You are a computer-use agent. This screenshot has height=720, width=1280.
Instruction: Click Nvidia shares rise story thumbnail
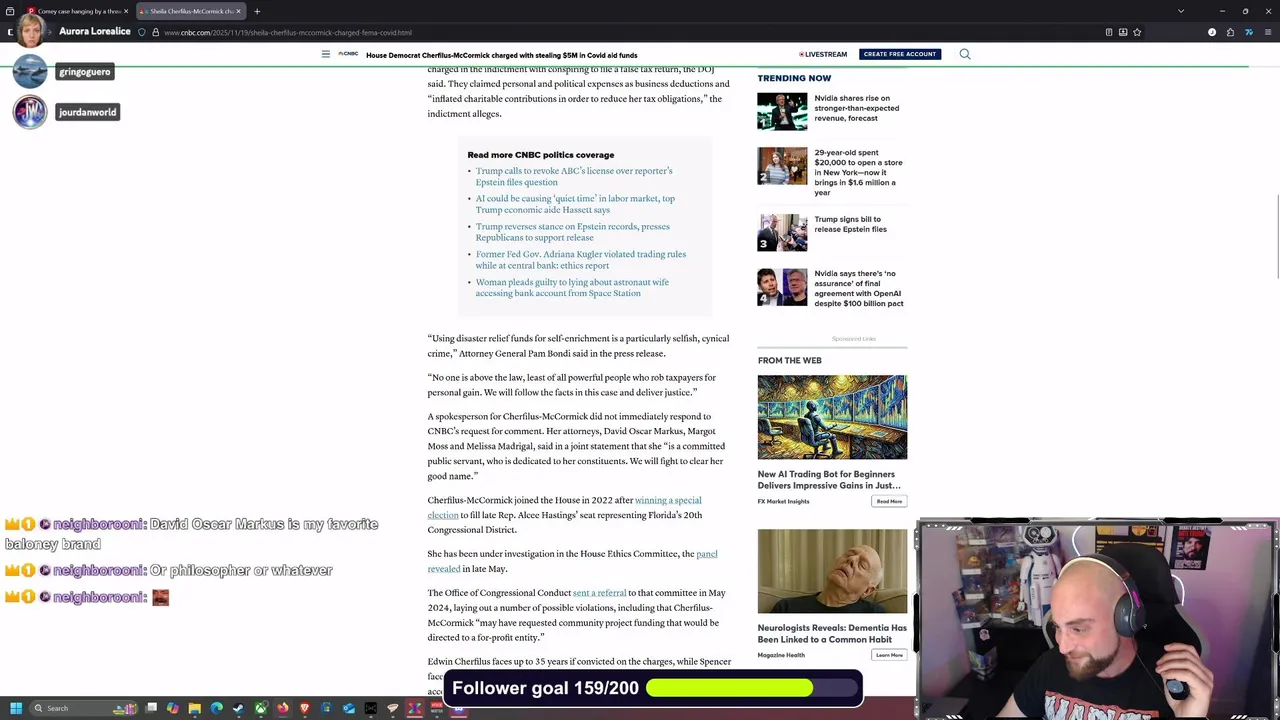pos(782,111)
